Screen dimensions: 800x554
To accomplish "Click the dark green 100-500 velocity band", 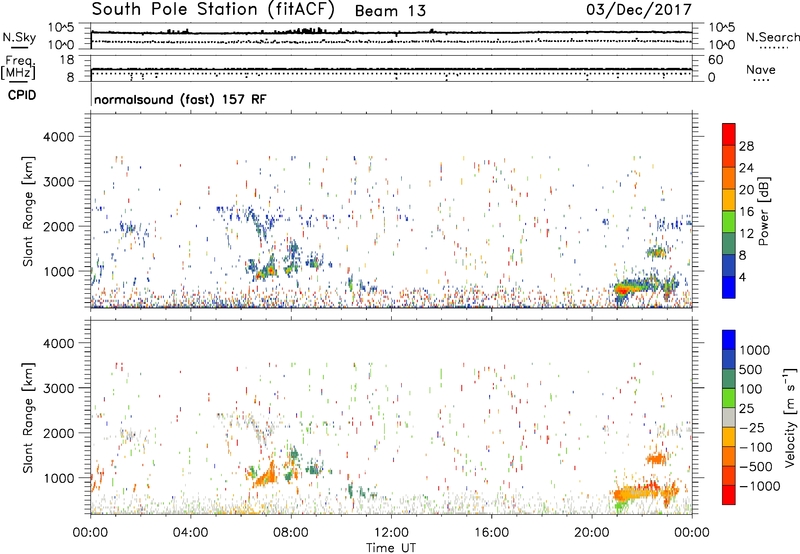I will click(729, 379).
